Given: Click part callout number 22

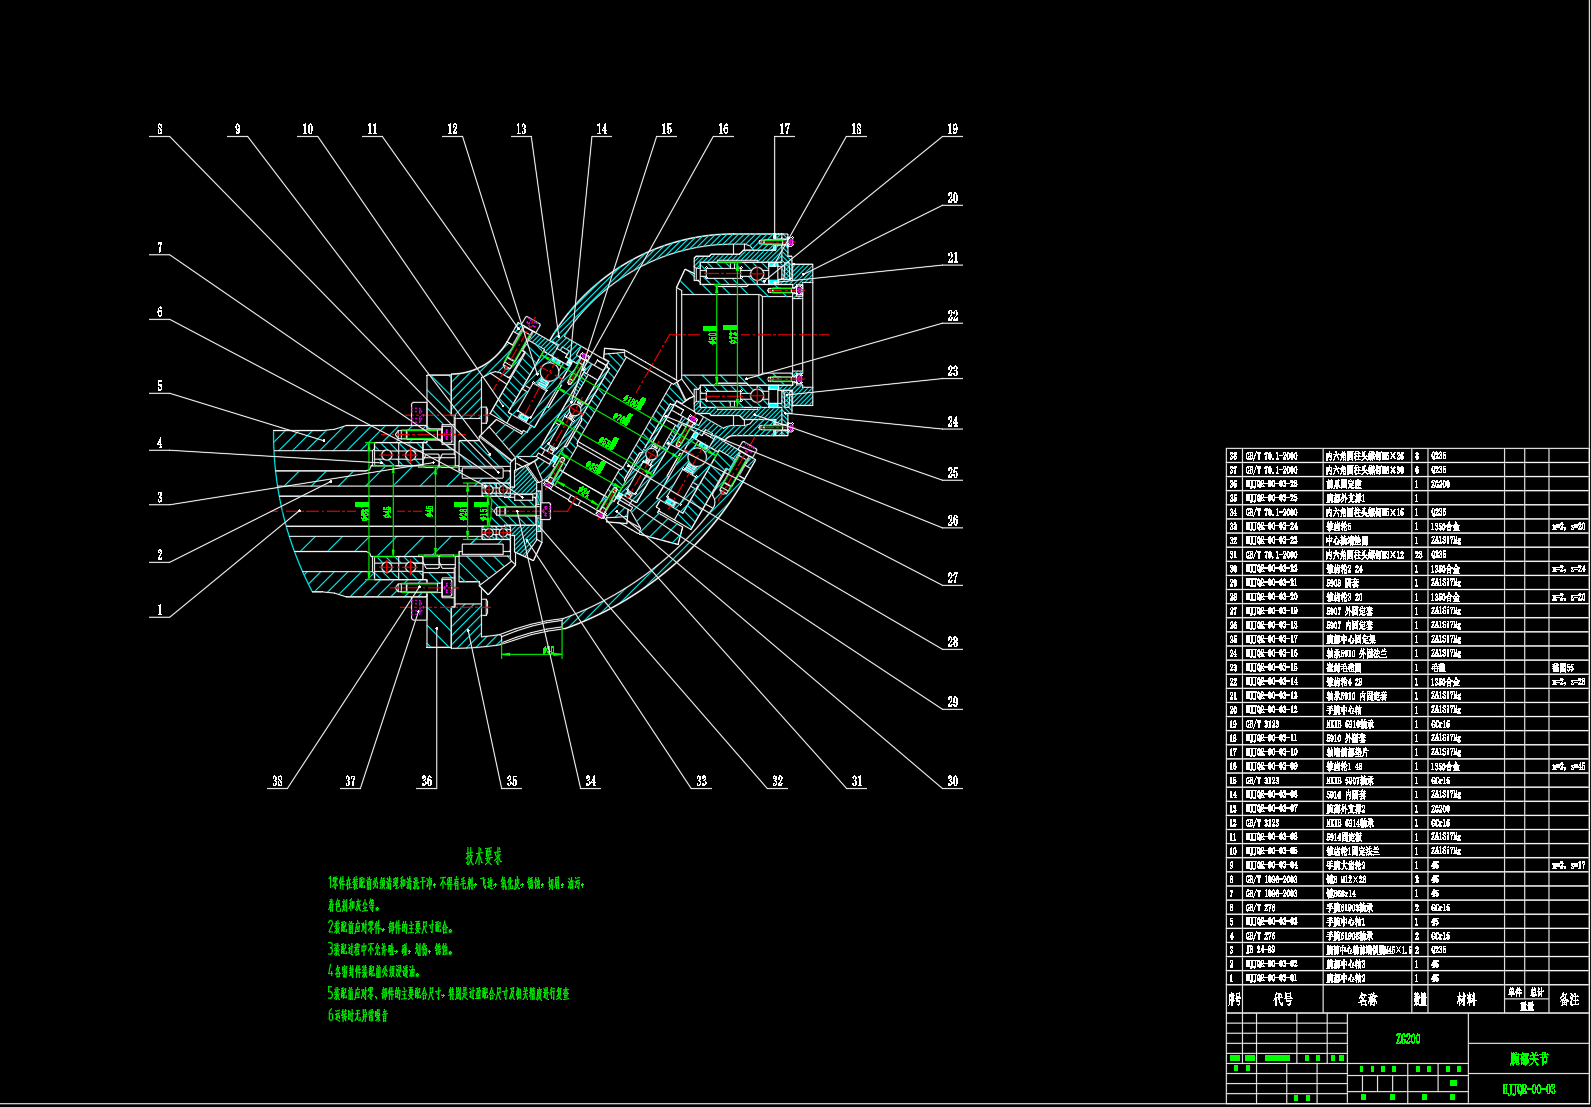Looking at the screenshot, I should click(x=952, y=316).
